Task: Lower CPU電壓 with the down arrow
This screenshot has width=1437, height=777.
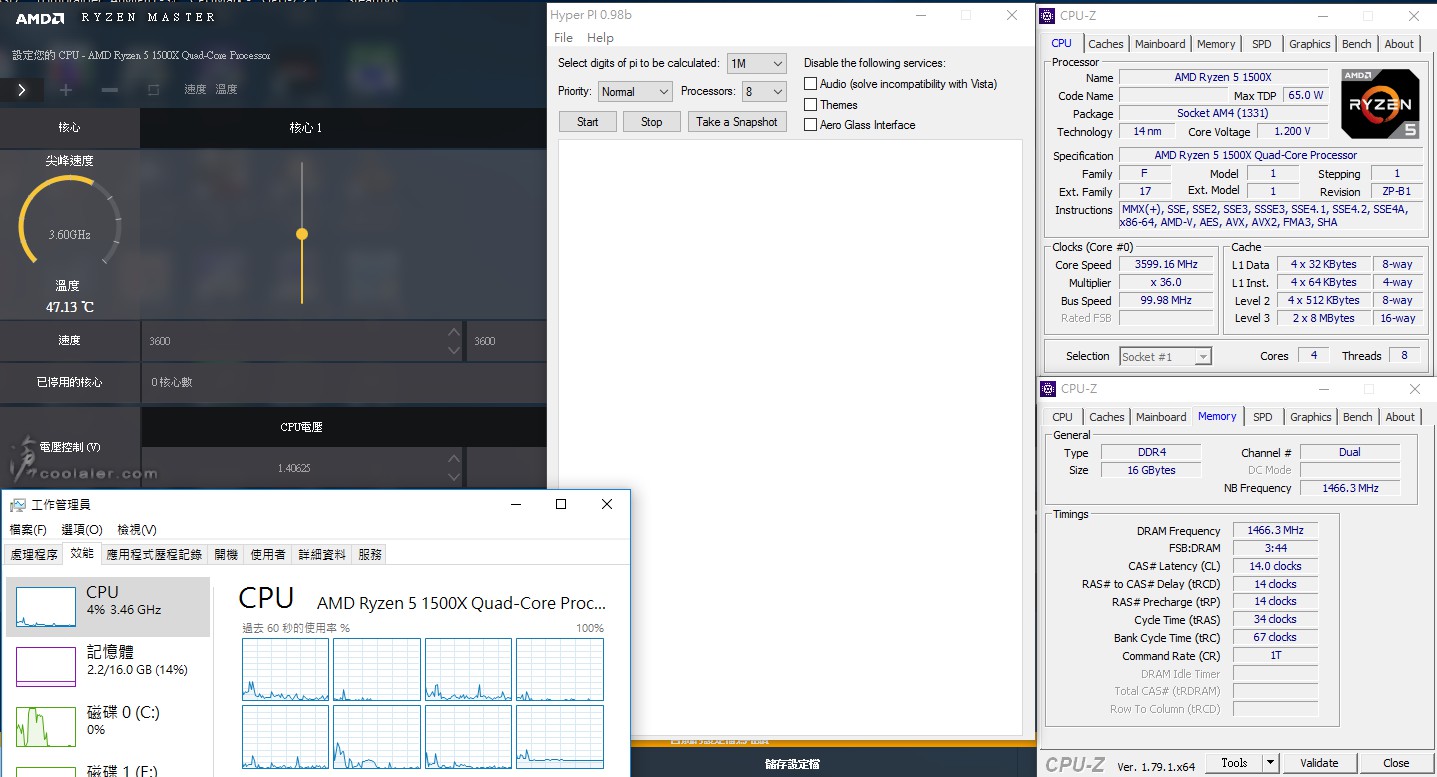Action: tap(454, 476)
